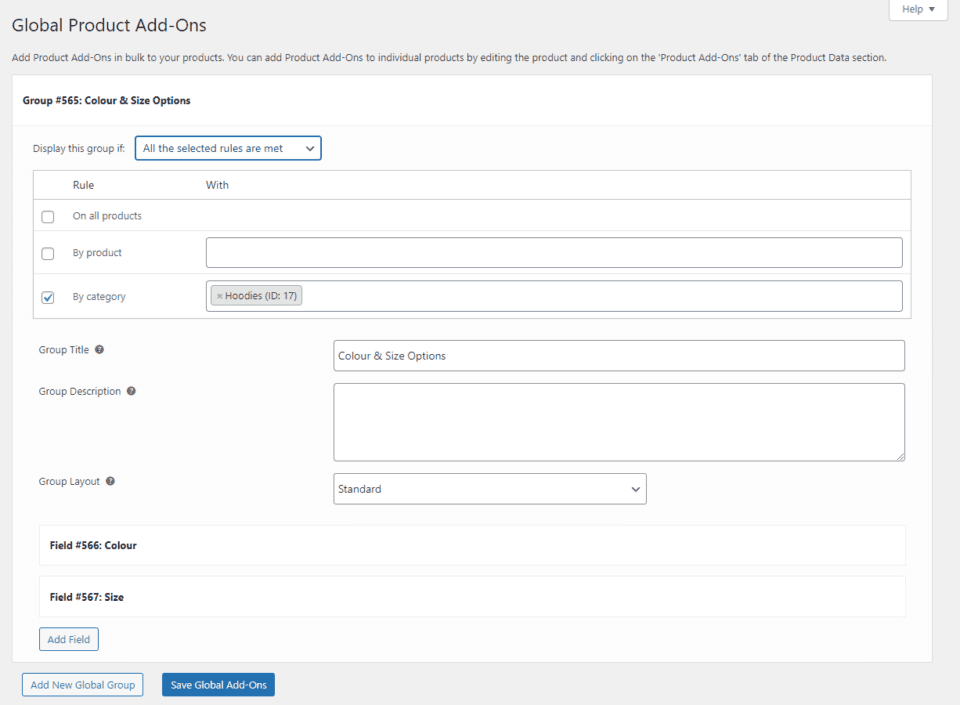960x705 pixels.
Task: Save the Global Add-Ons
Action: click(218, 684)
